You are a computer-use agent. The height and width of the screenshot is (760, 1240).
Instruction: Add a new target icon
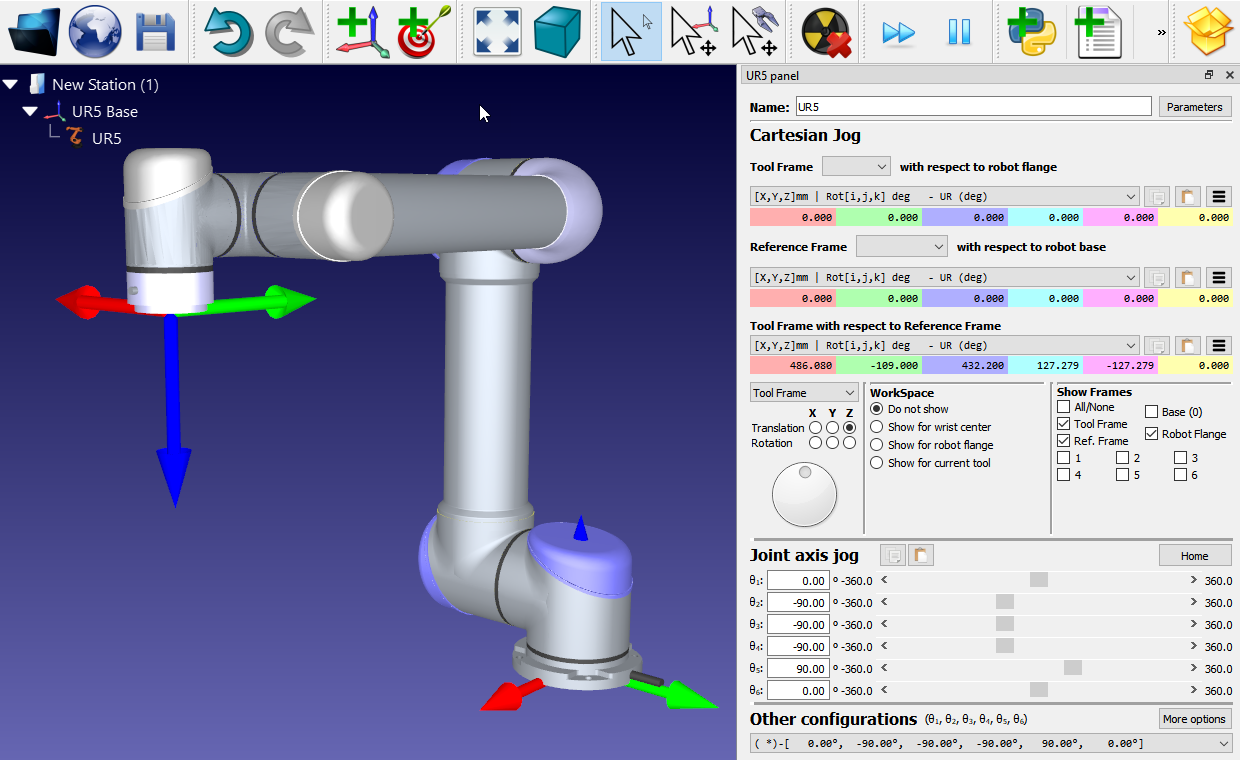pos(423,32)
